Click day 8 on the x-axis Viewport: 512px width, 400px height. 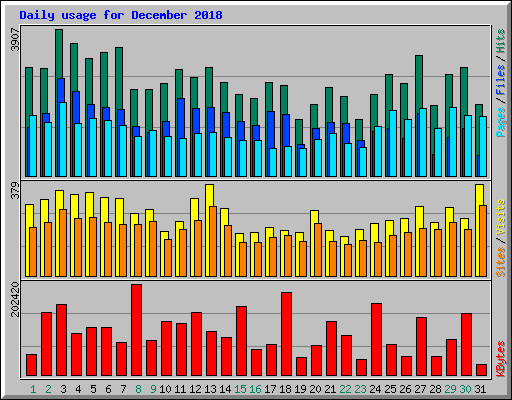coord(138,389)
